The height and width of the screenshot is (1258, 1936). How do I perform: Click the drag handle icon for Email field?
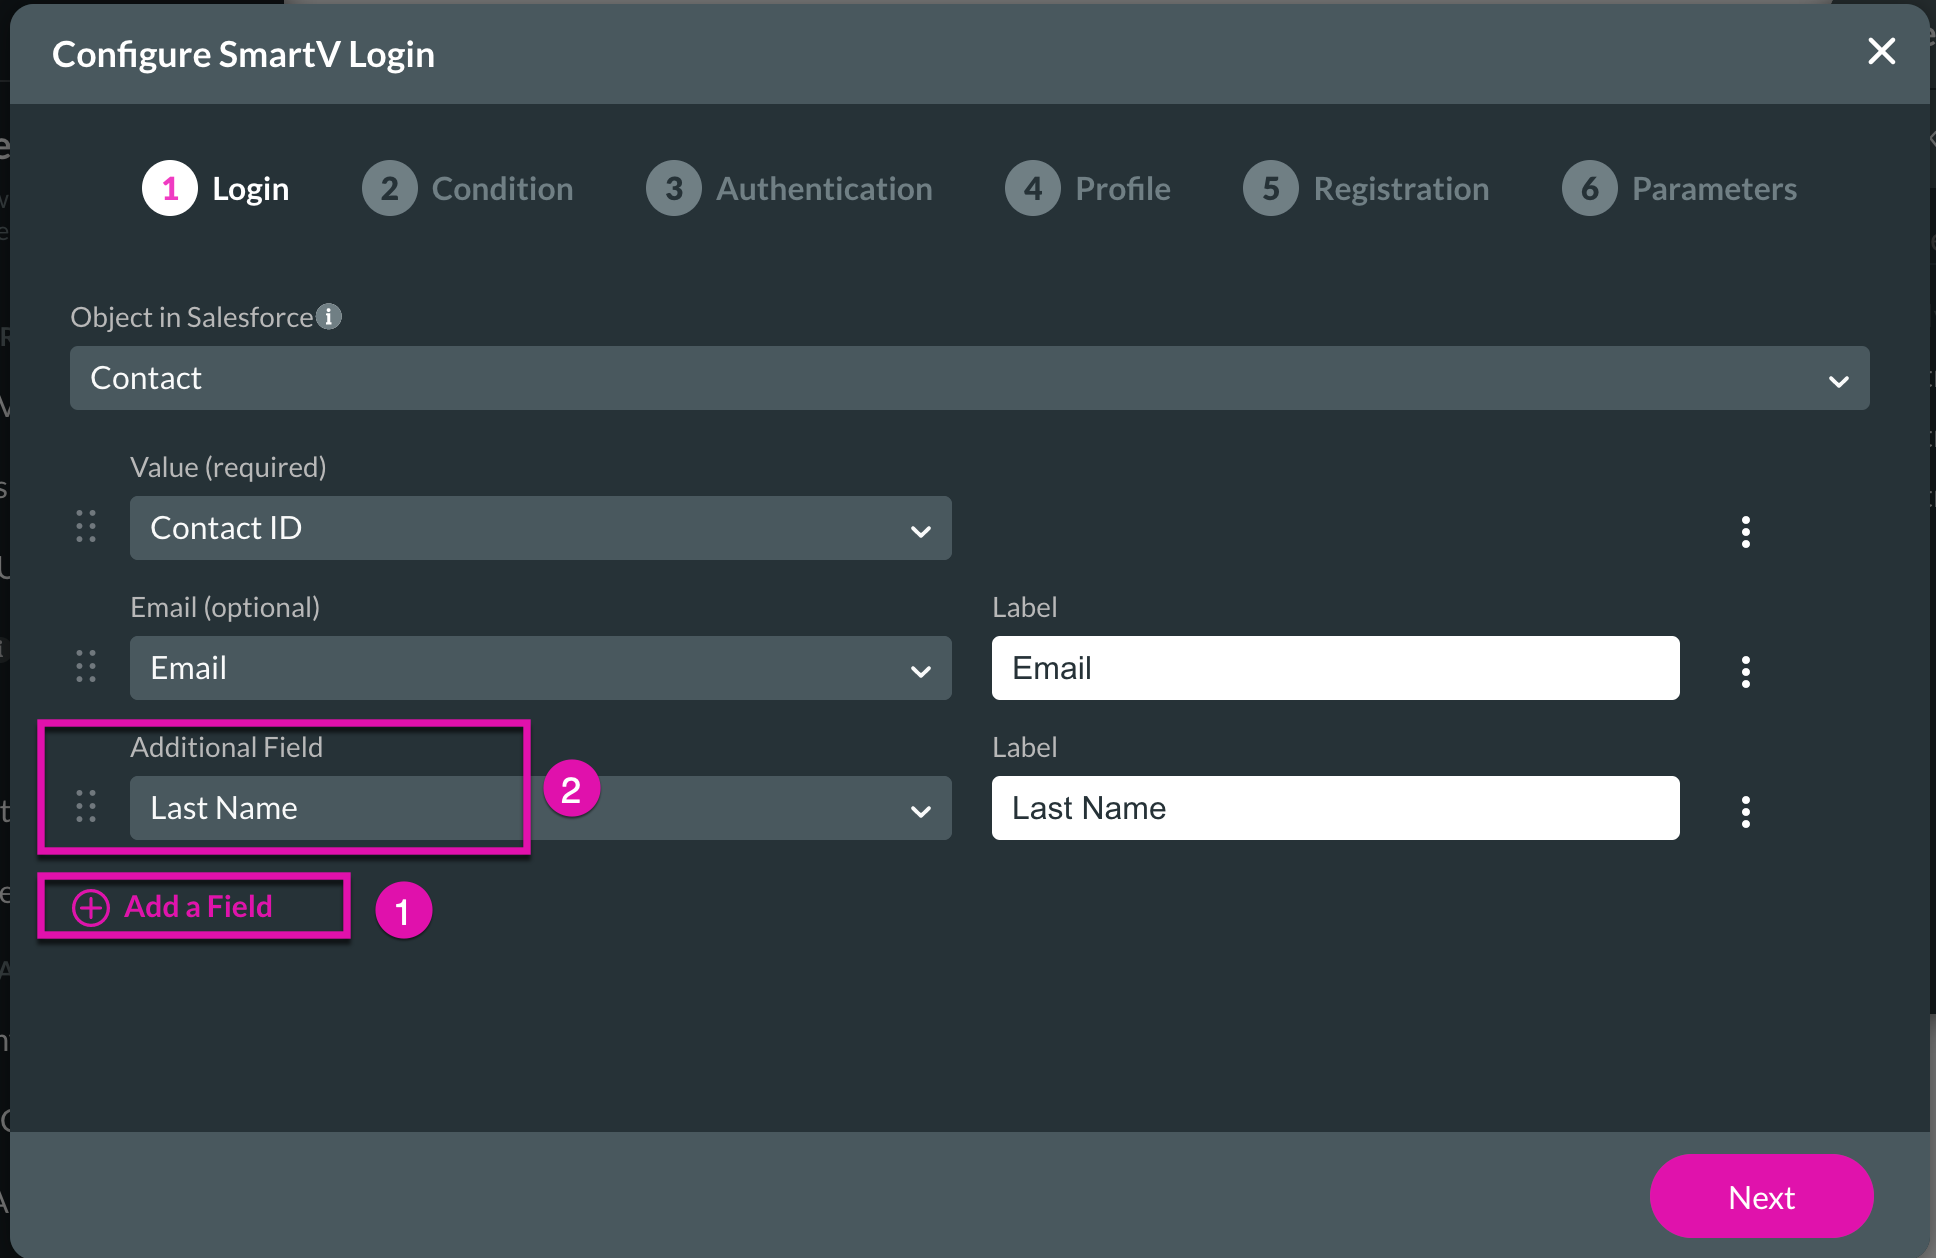(x=86, y=667)
